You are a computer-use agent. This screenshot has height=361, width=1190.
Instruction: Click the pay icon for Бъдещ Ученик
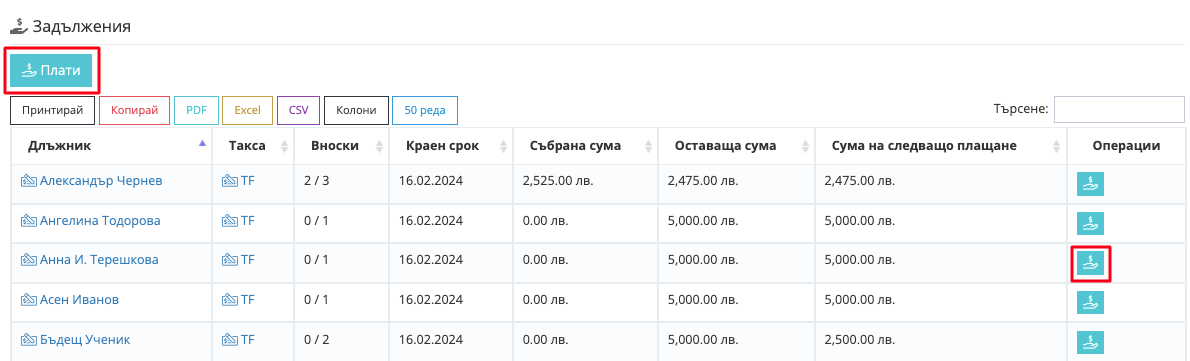(x=1091, y=341)
